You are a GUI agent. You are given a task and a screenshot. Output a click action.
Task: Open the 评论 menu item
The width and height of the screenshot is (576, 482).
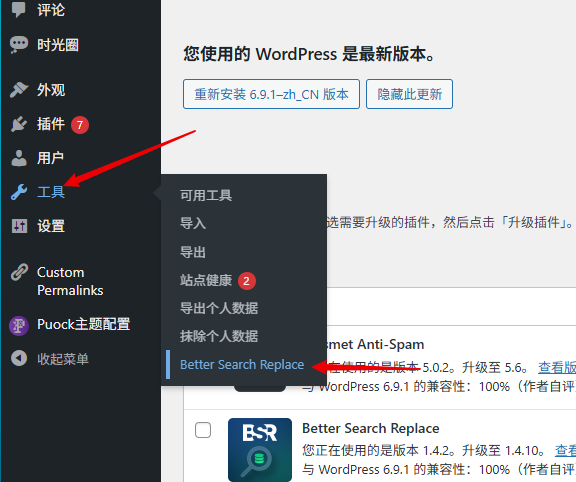click(51, 10)
